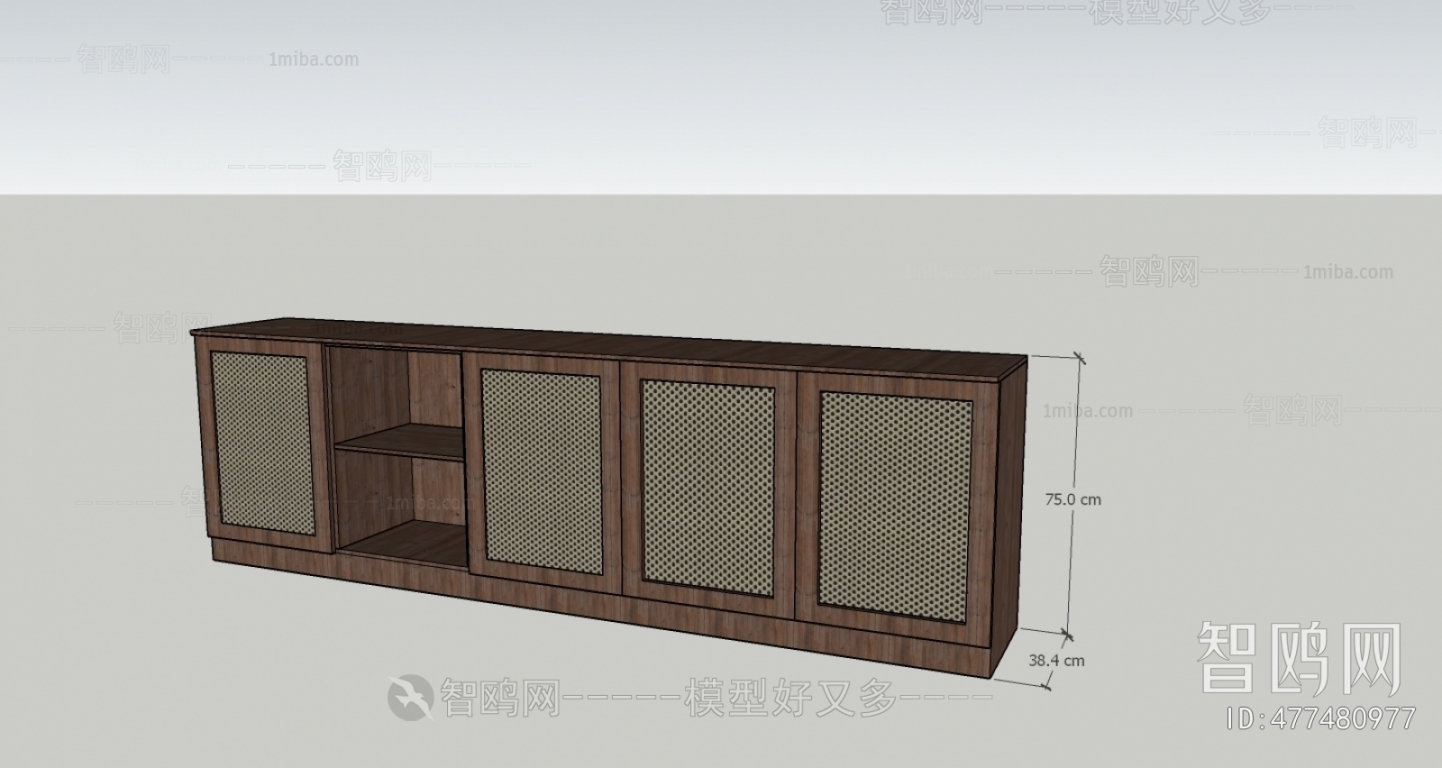
Task: Select the open shelf compartment's middle shelf
Action: coord(400,441)
